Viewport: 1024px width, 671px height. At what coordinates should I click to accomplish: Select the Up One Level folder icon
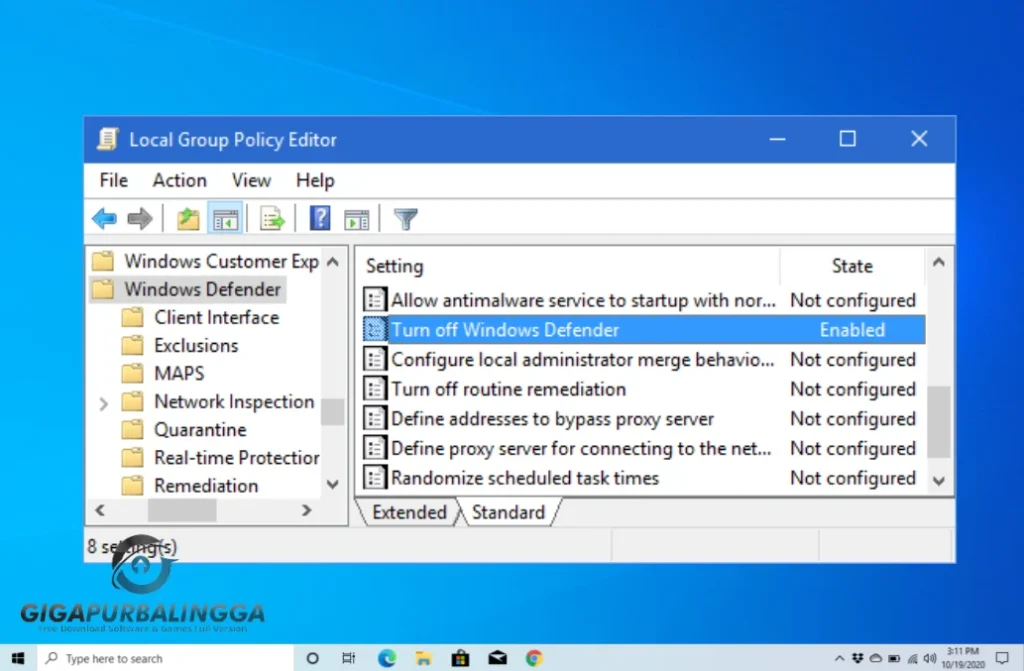[187, 218]
